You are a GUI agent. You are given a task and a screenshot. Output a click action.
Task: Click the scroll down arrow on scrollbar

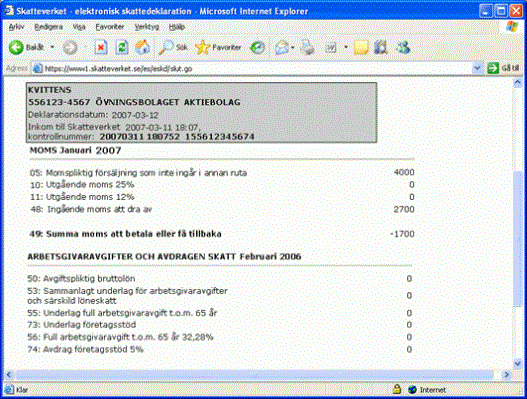coord(518,363)
